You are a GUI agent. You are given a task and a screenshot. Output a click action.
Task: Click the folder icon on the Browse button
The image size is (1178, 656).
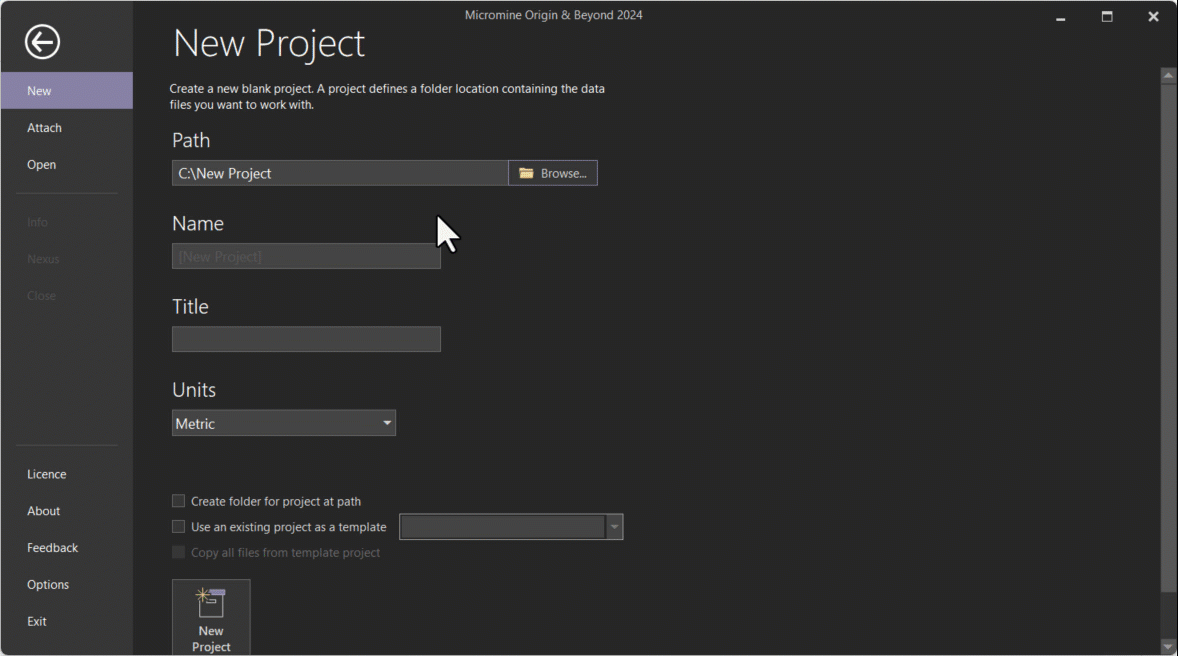[x=527, y=172]
